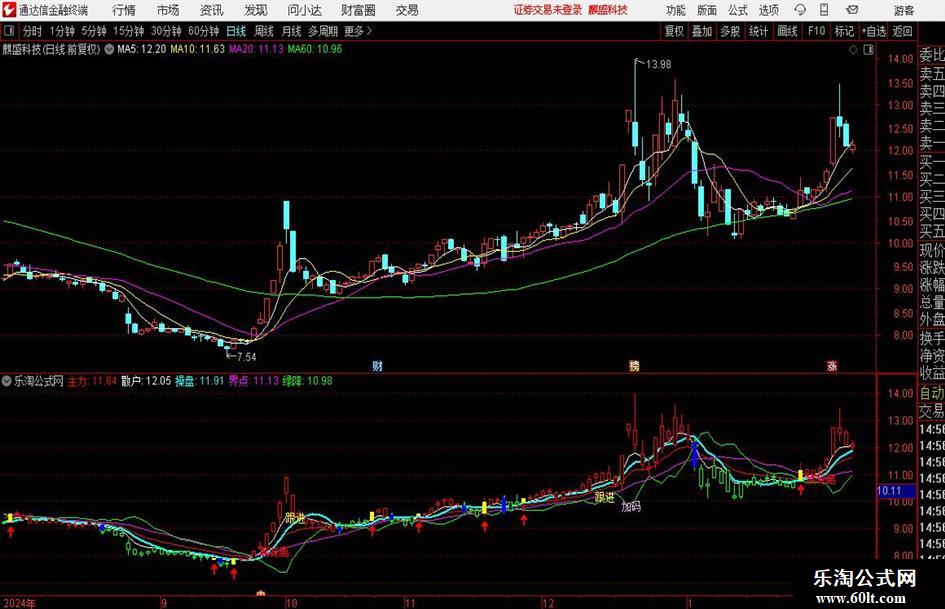Click the 涨 info marker on chart
Viewport: 945px width, 609px height.
(x=832, y=366)
